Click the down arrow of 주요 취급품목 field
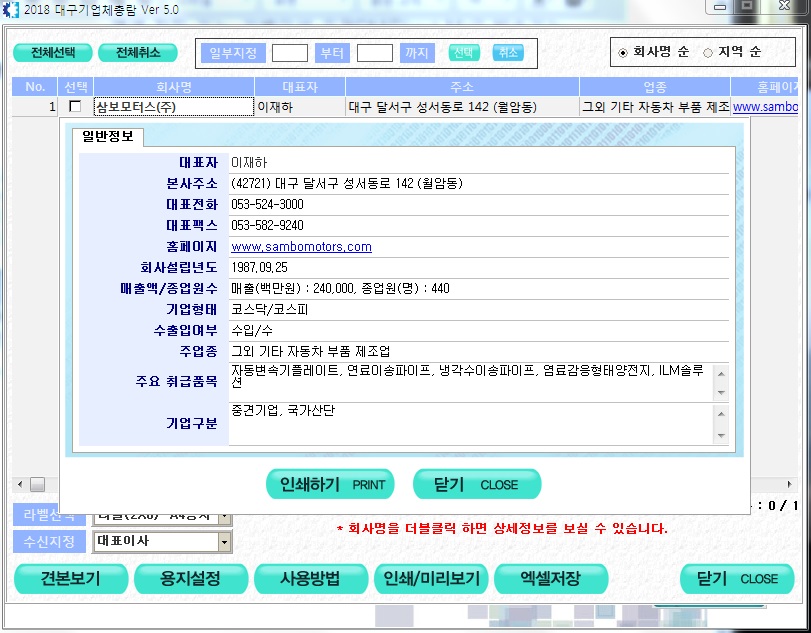811x633 pixels. (x=721, y=393)
